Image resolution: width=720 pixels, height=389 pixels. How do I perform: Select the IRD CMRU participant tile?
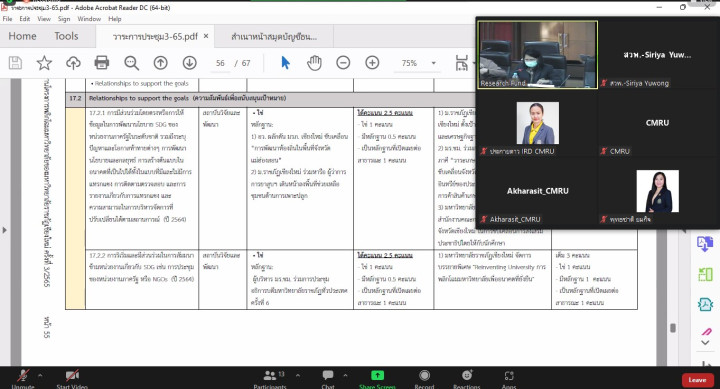(x=538, y=123)
